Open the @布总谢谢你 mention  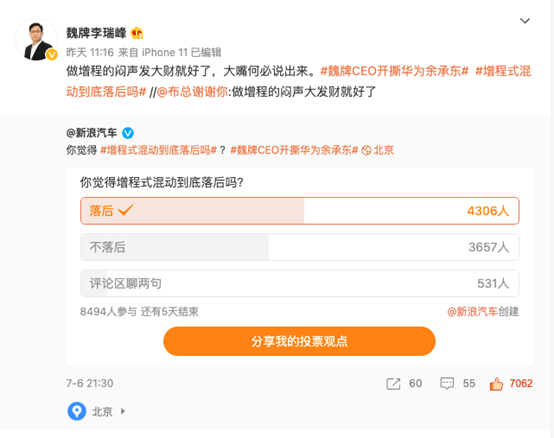point(193,92)
